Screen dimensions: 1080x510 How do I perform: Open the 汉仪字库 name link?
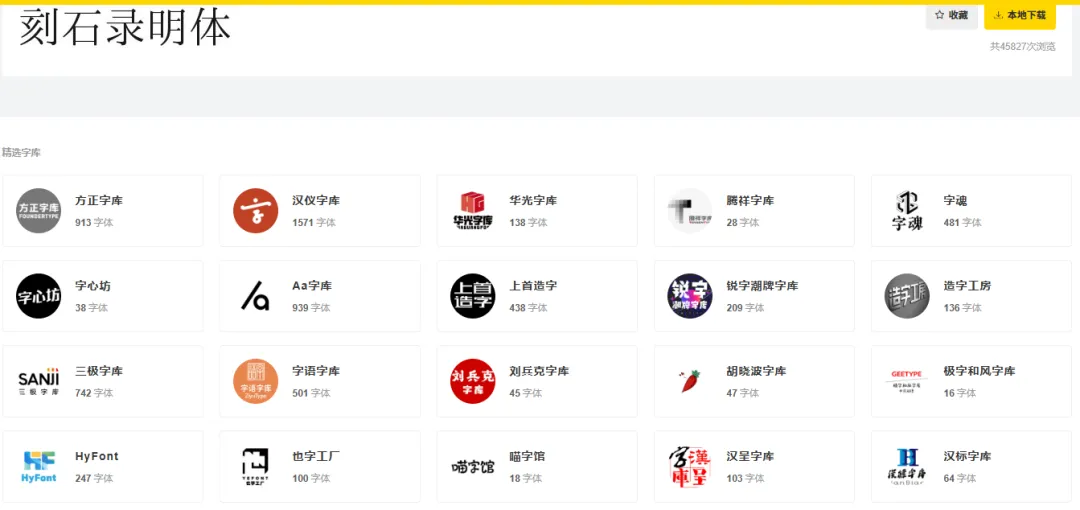pos(316,201)
